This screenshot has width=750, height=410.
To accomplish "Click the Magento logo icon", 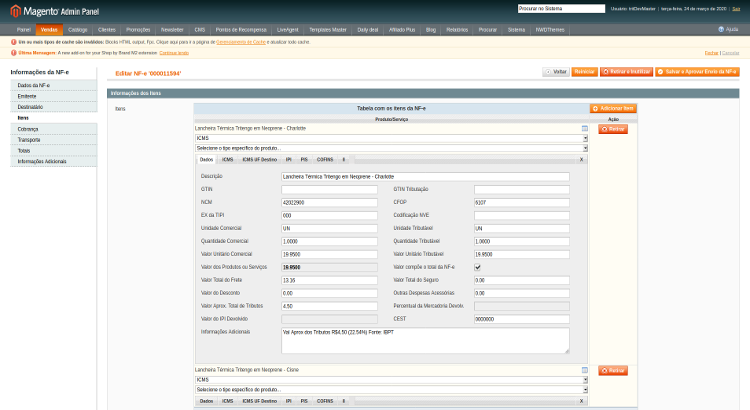I will click(x=15, y=11).
